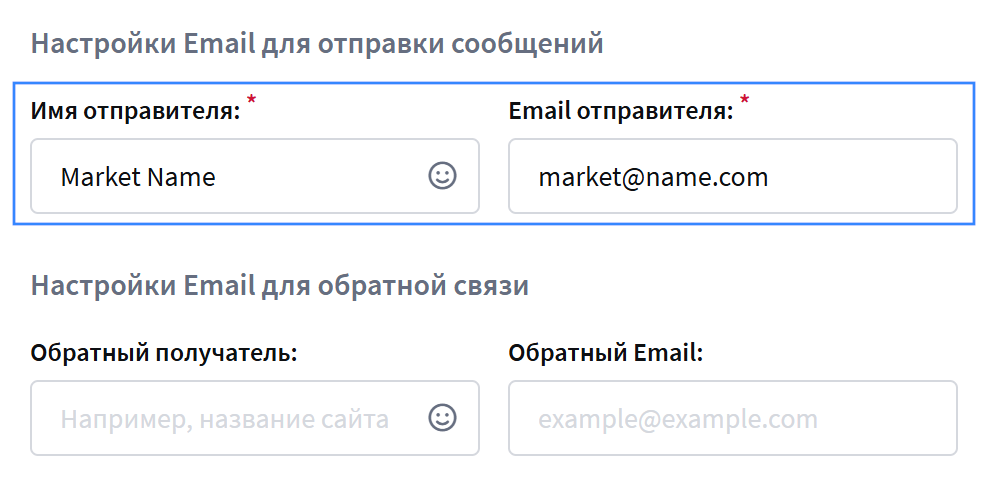Open emoji picker in sender name field
988x502 pixels.
click(x=442, y=176)
